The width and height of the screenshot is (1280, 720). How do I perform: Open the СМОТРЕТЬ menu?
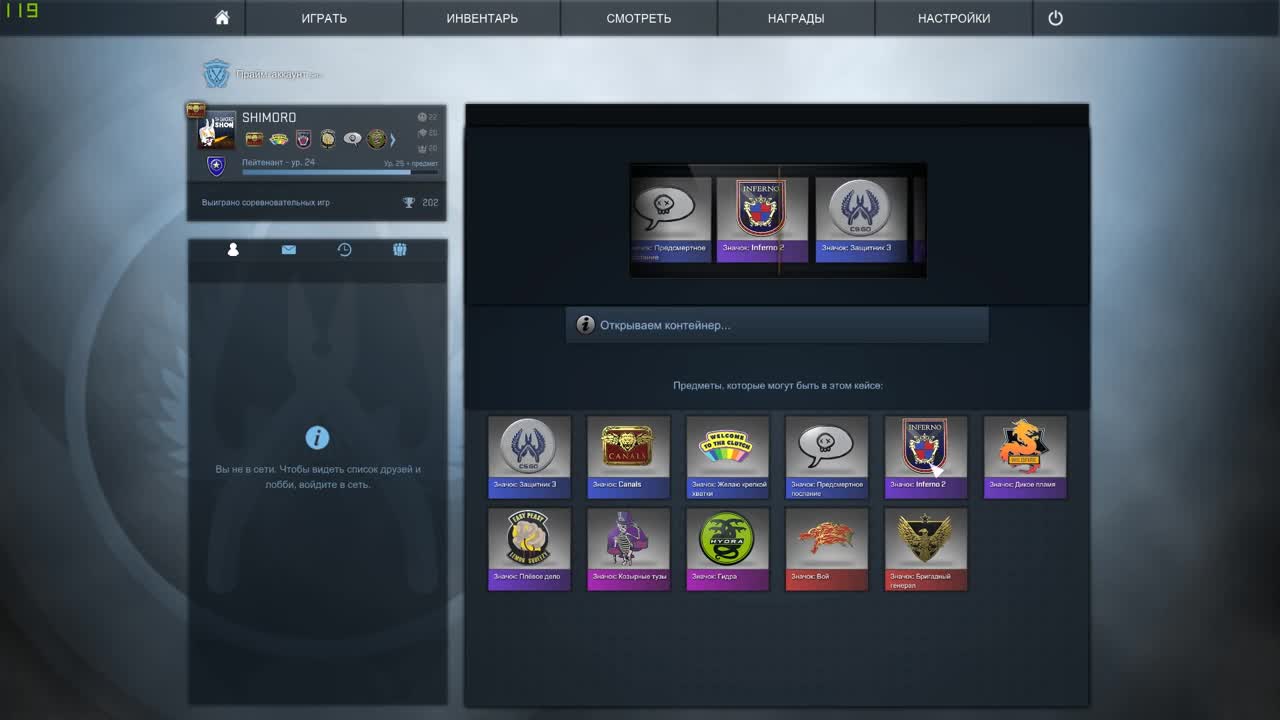pos(639,18)
